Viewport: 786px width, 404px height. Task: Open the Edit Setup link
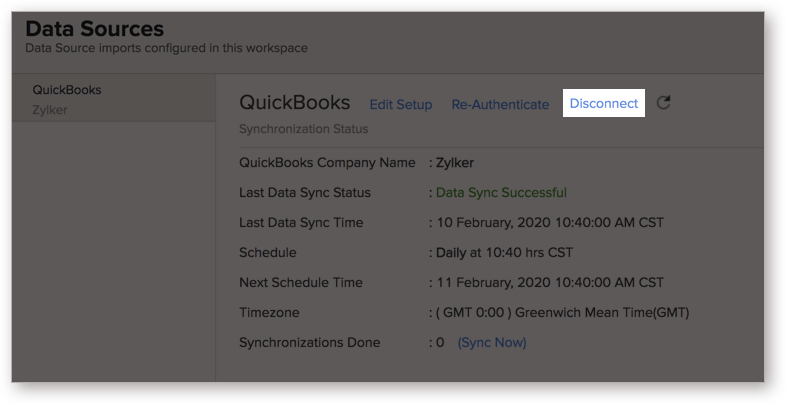tap(401, 104)
